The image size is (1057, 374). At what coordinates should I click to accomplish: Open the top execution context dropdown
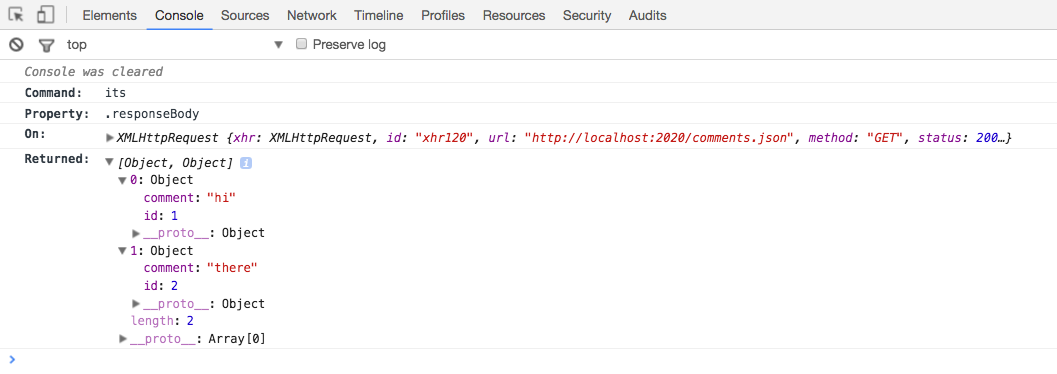click(x=175, y=45)
